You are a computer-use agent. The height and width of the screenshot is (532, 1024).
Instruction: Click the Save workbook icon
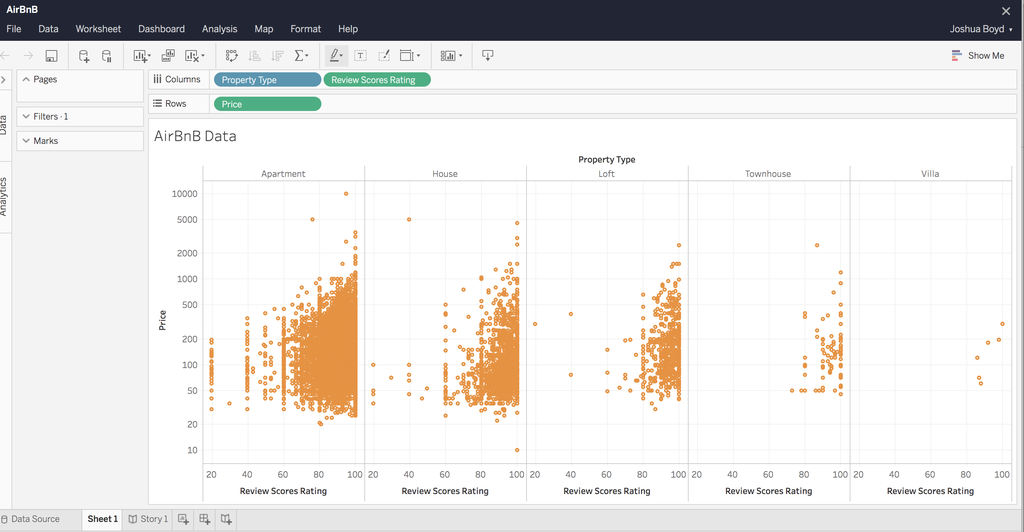tap(51, 56)
